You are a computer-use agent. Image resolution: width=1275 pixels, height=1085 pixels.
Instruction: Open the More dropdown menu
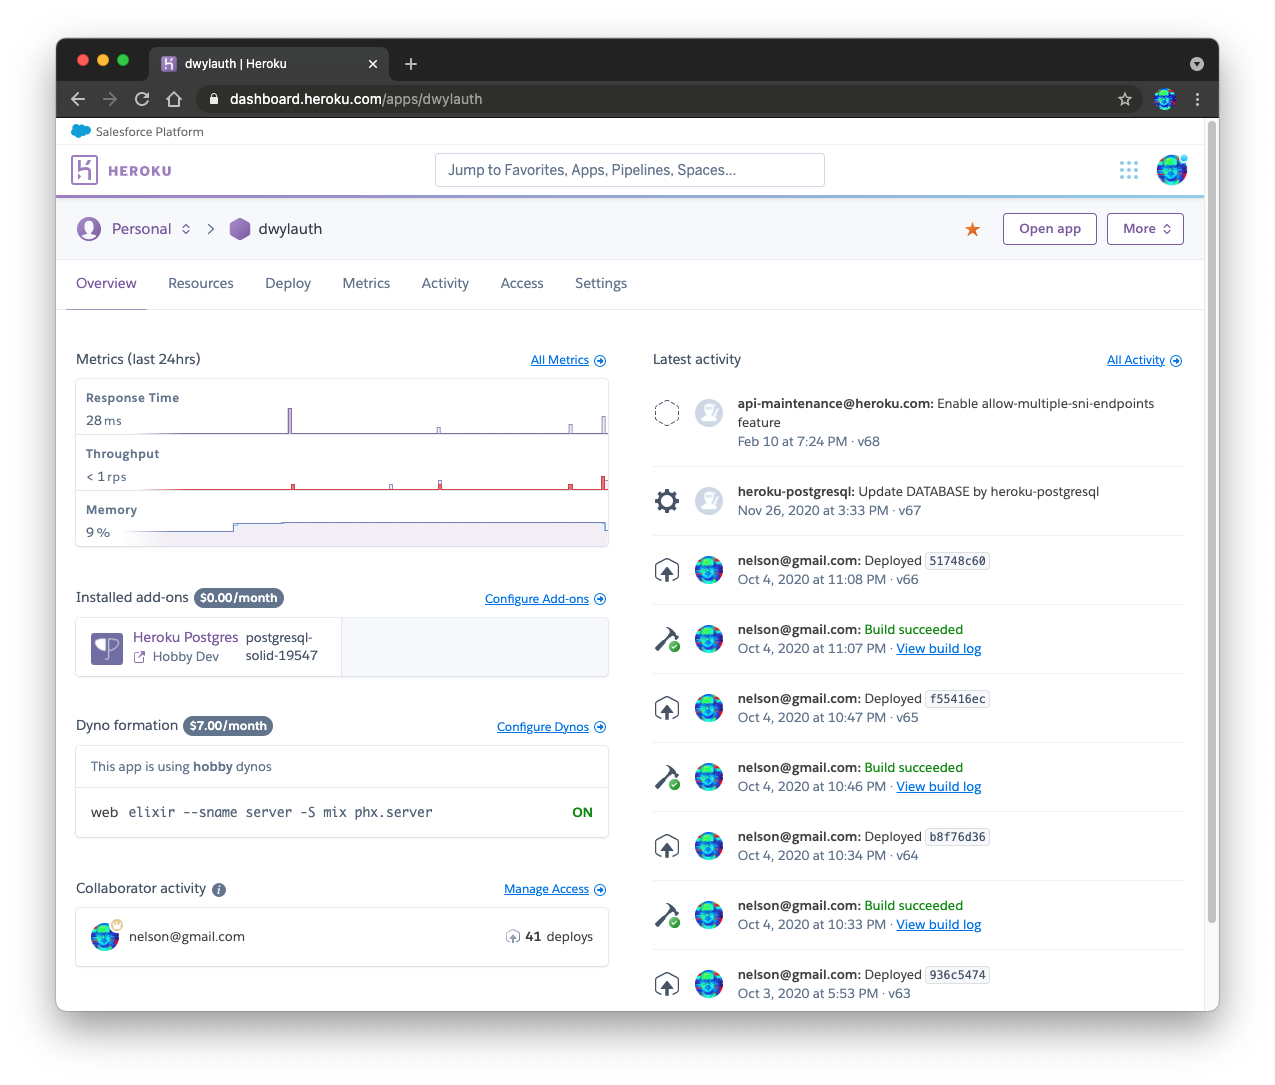1145,228
